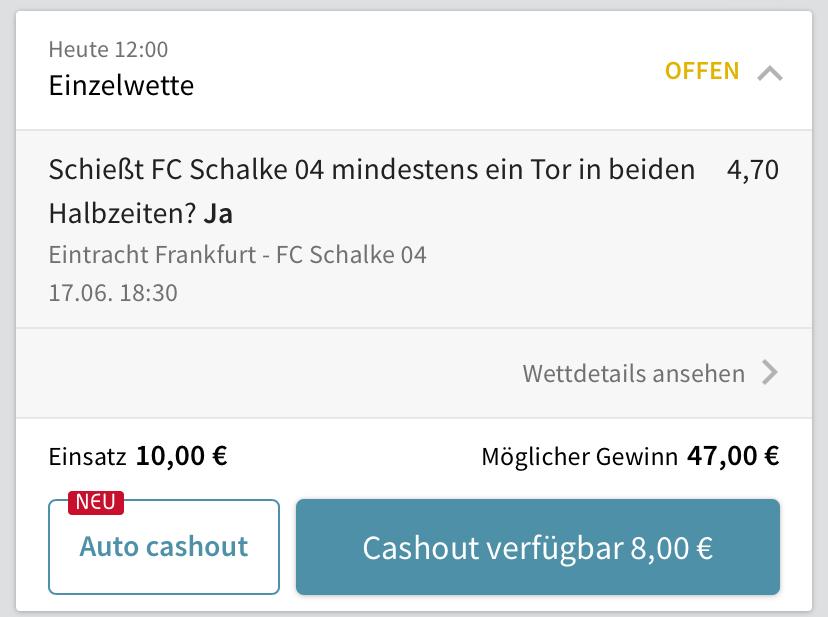
Task: Open the Eintracht Frankfurt - FC Schalke 04 match
Action: [x=238, y=255]
